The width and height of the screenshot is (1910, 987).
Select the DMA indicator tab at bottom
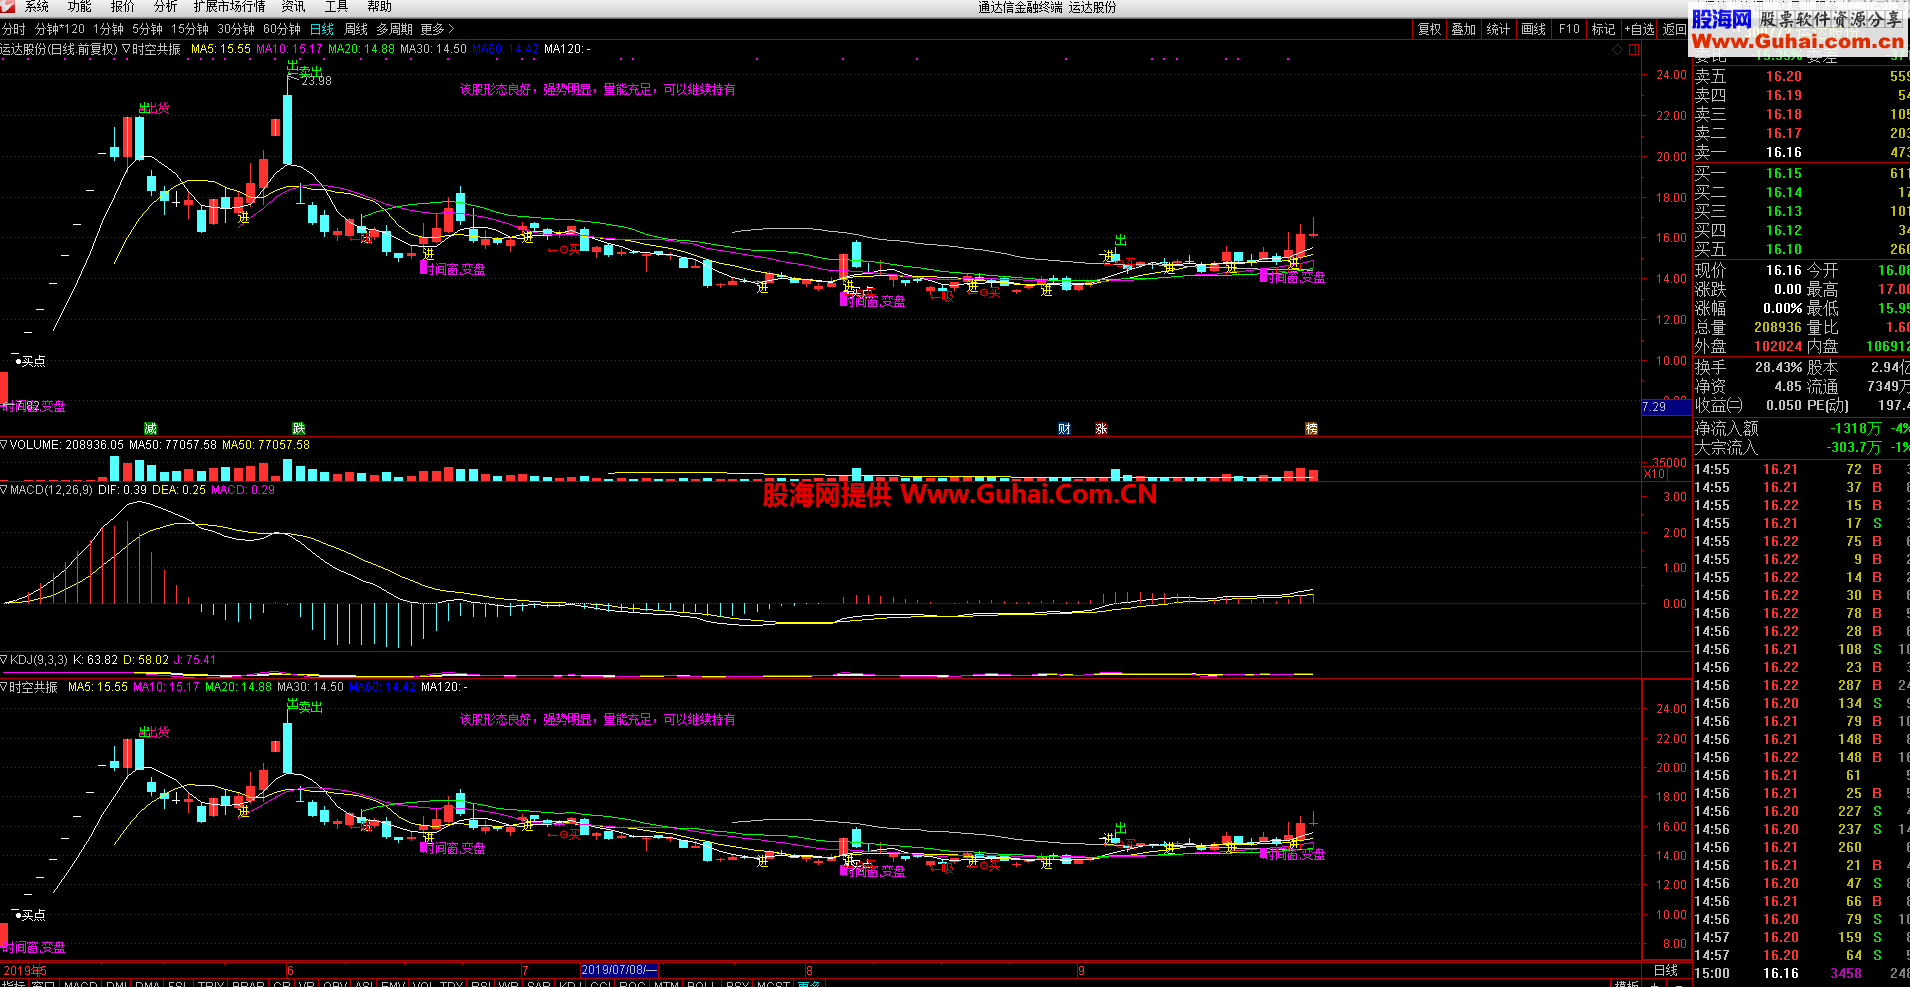coord(147,982)
